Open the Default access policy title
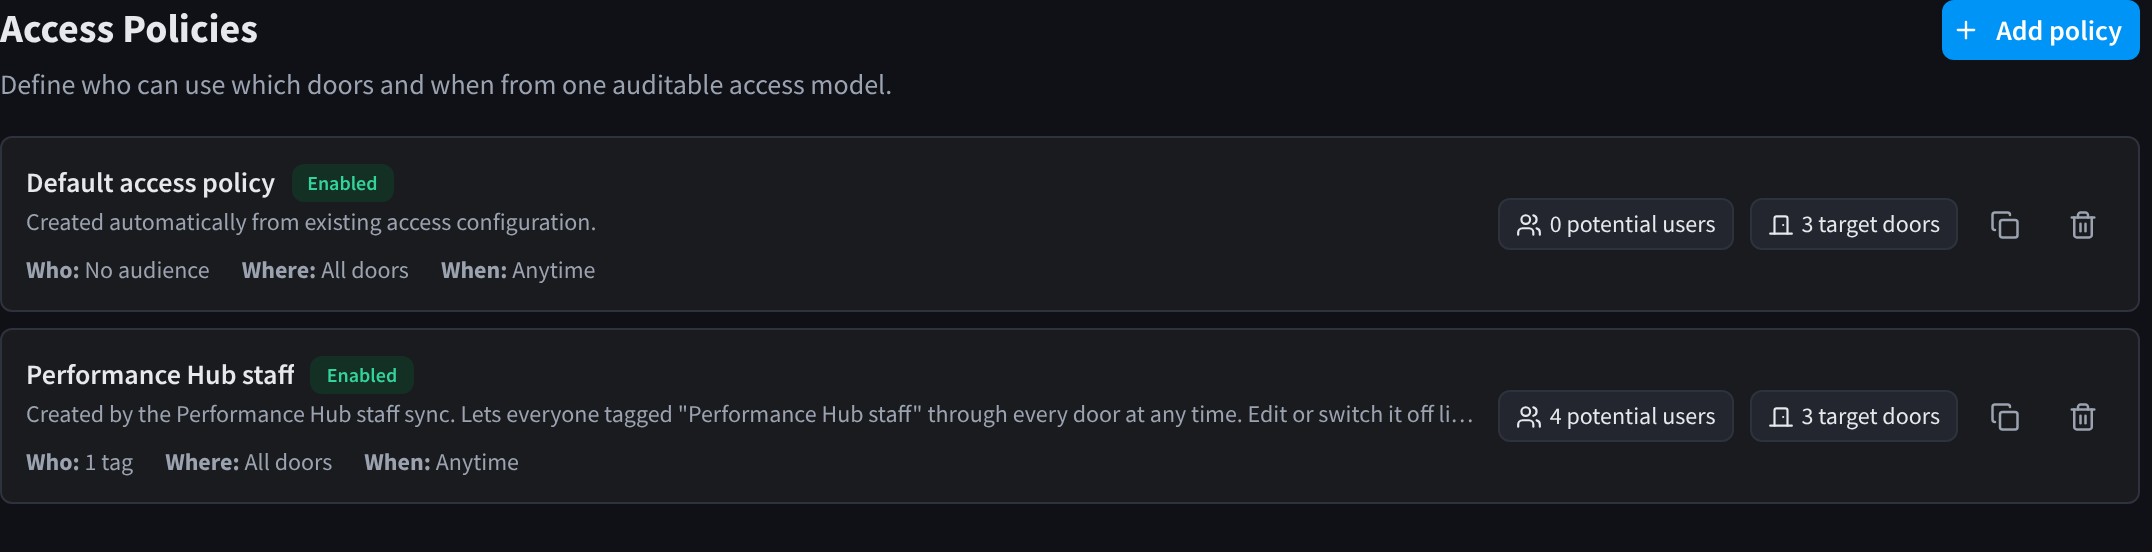Viewport: 2152px width, 552px height. click(x=150, y=183)
